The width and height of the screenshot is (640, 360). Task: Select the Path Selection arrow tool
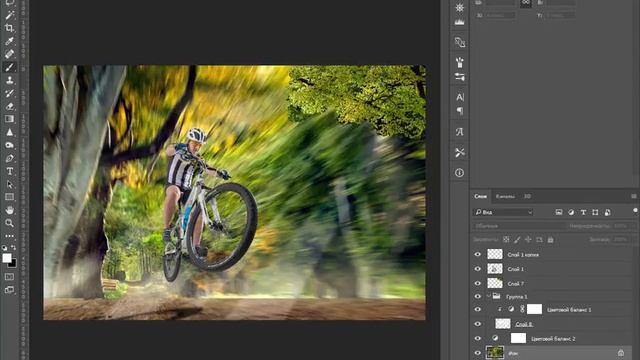point(9,184)
